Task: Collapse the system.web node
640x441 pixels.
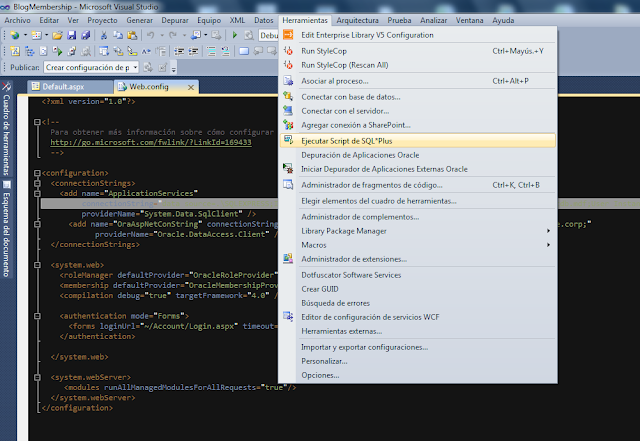Action: (37, 265)
